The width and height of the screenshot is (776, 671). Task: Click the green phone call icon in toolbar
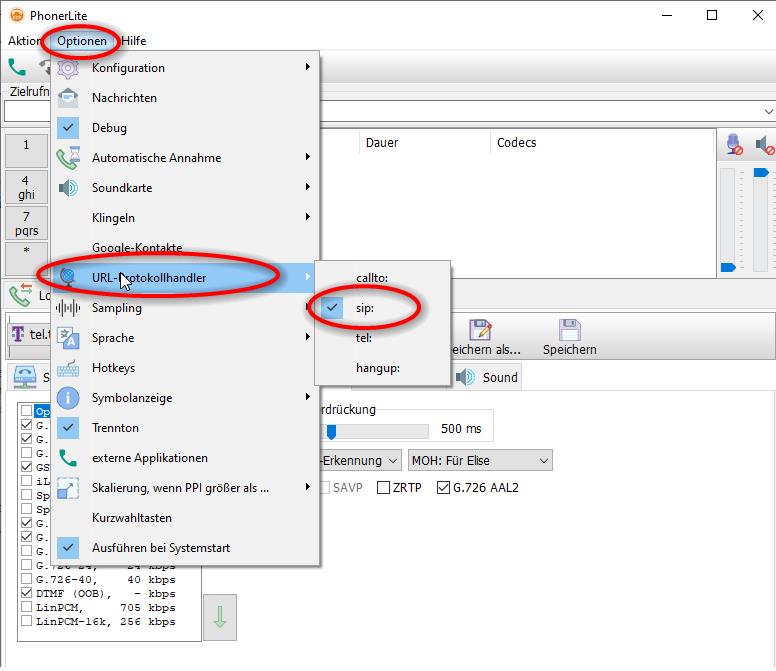17,67
